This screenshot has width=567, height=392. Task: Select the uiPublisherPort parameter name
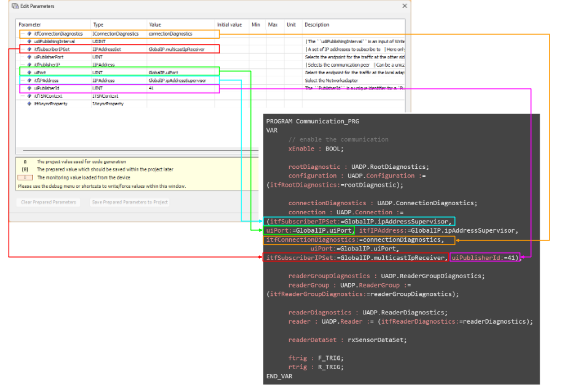pos(49,57)
